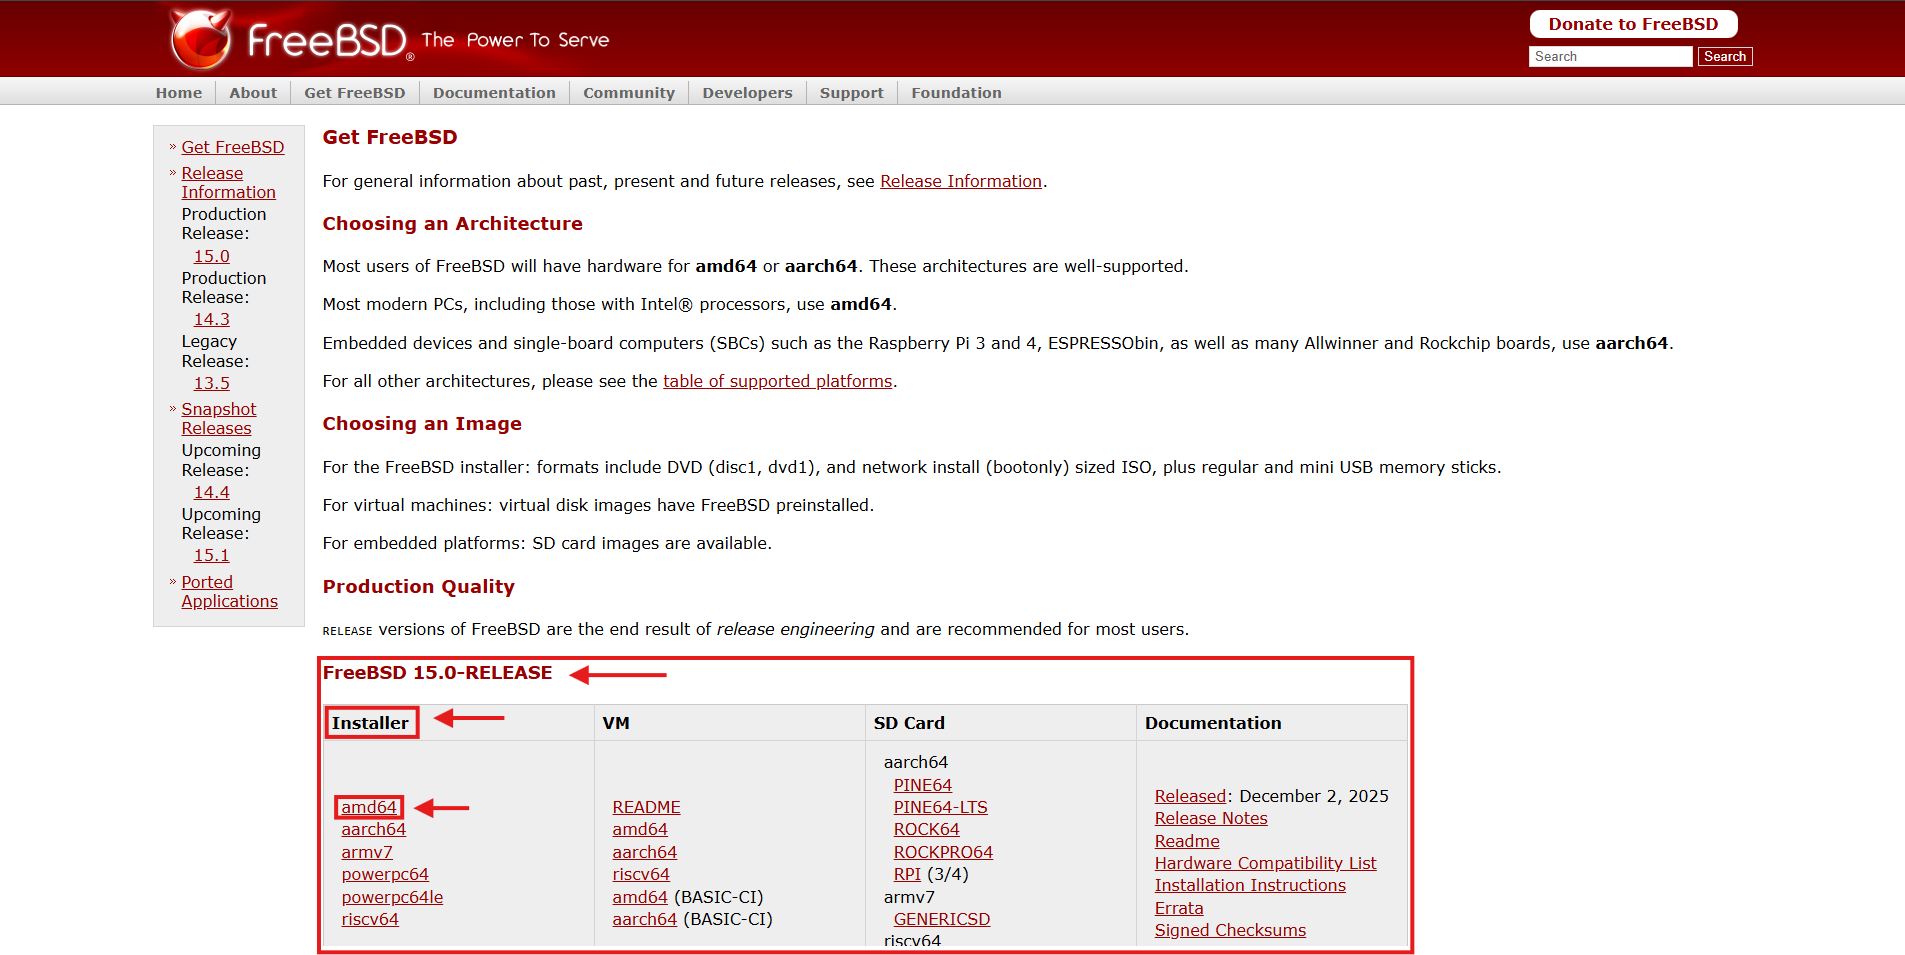Image resolution: width=1905 pixels, height=955 pixels.
Task: Click the Search submit button
Action: click(x=1724, y=57)
